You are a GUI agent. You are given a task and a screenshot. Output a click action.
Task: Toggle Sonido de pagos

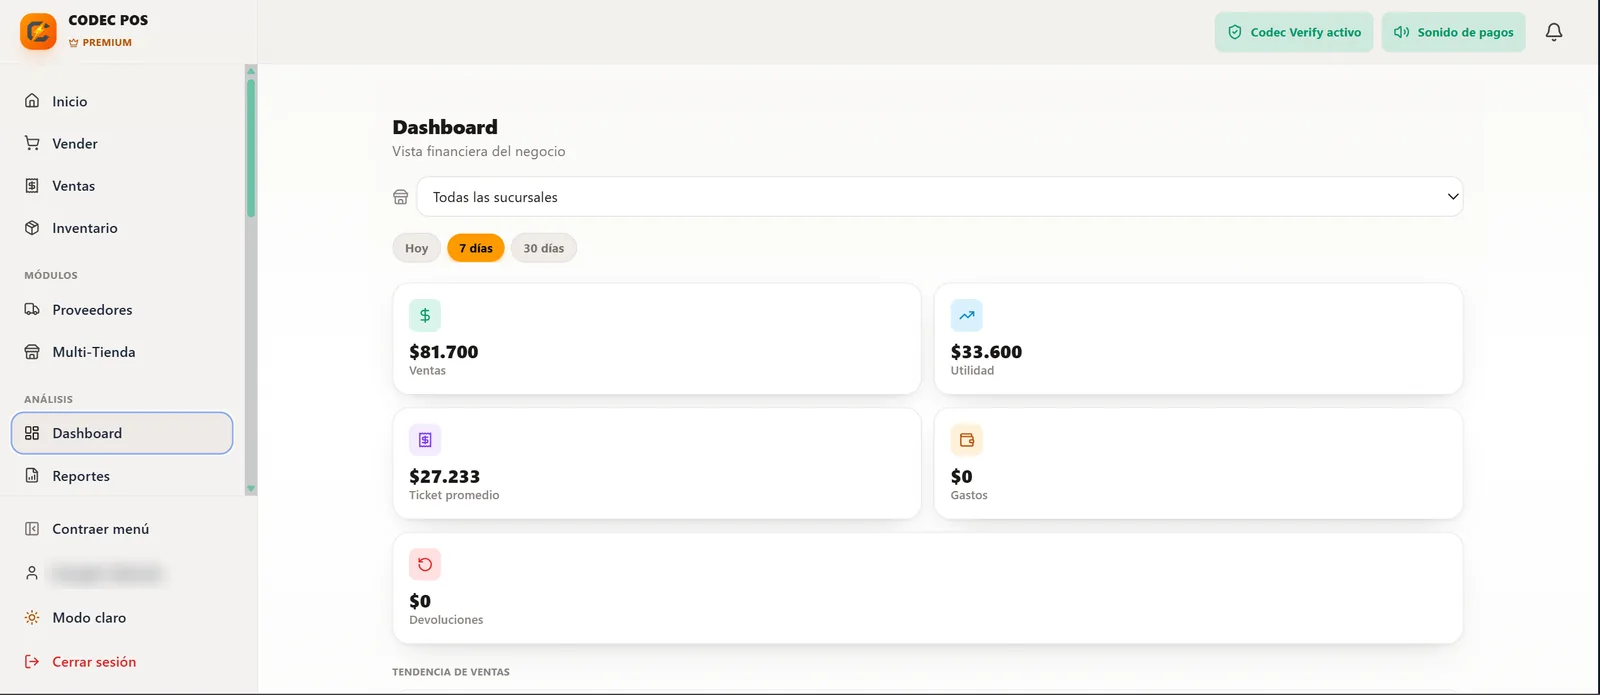(1454, 32)
